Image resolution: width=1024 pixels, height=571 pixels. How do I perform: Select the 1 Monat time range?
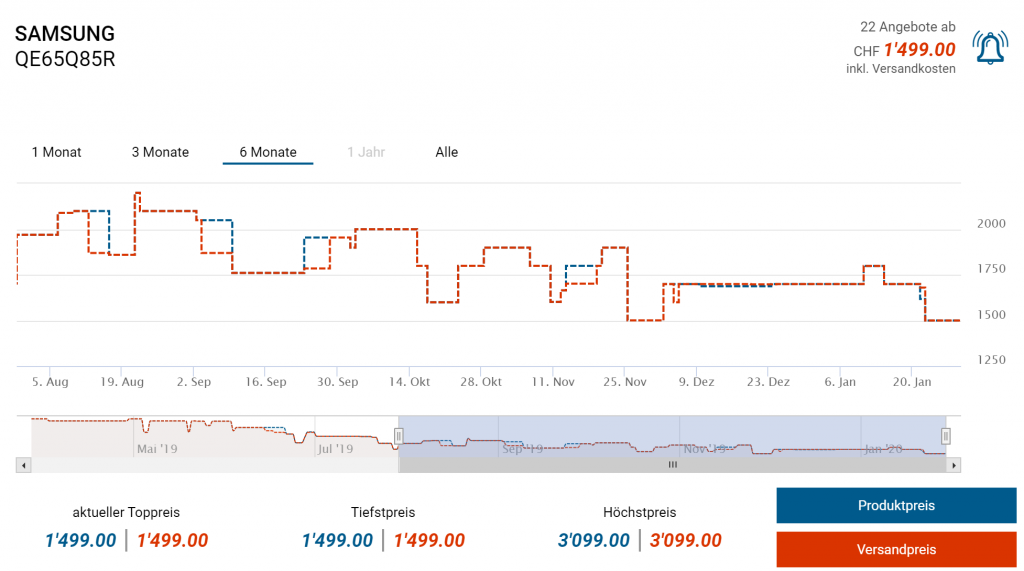[x=57, y=152]
